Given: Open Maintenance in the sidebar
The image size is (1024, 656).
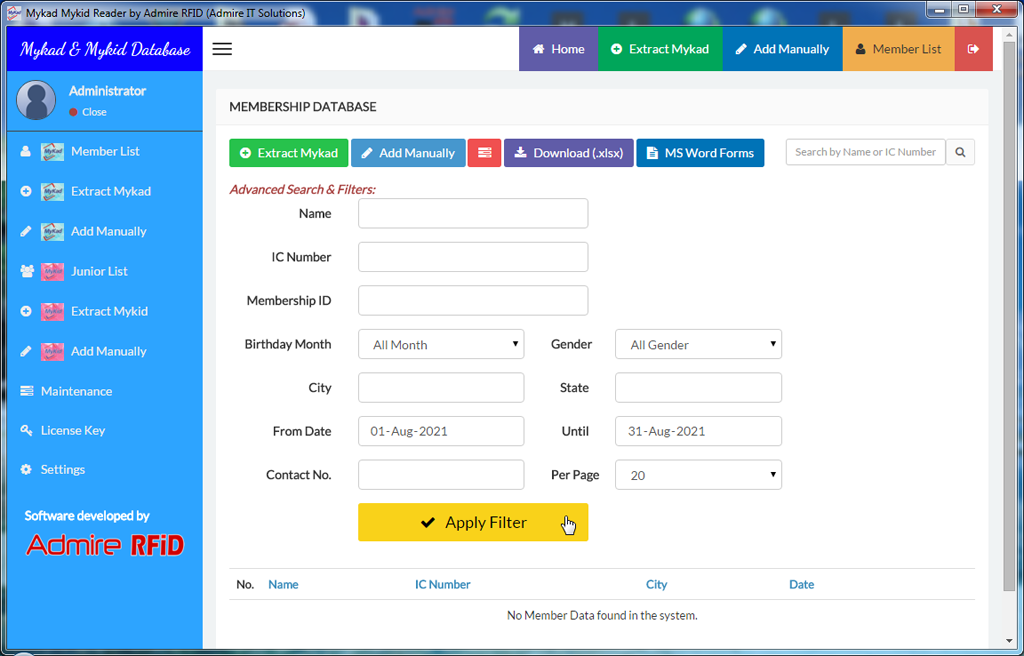Looking at the screenshot, I should 76,391.
